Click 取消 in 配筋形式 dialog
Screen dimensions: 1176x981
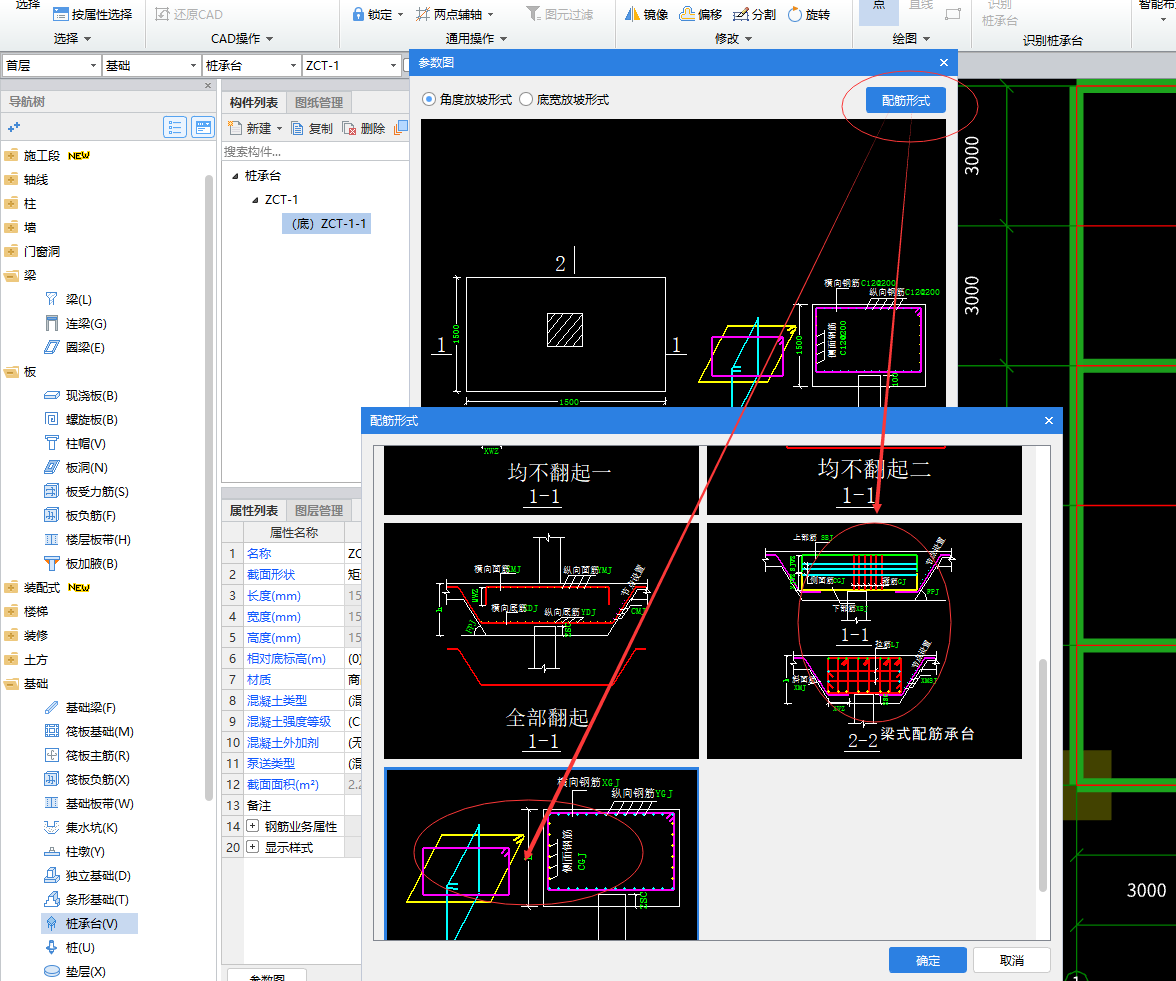1011,960
